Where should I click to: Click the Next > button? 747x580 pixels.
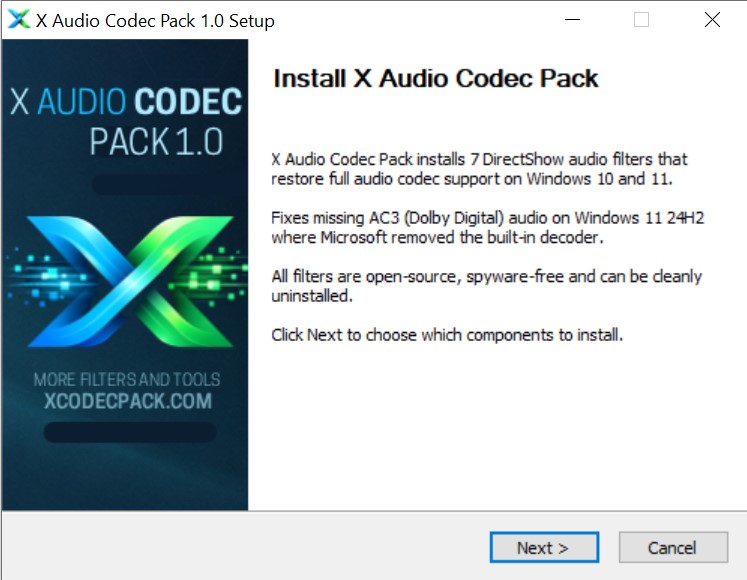pyautogui.click(x=544, y=548)
